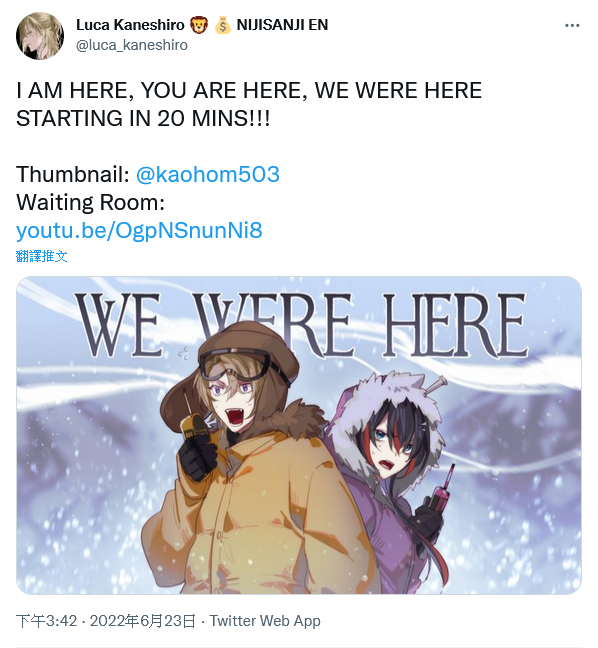
Task: Translate the tweet via 翻譯推文
Action: [x=42, y=256]
